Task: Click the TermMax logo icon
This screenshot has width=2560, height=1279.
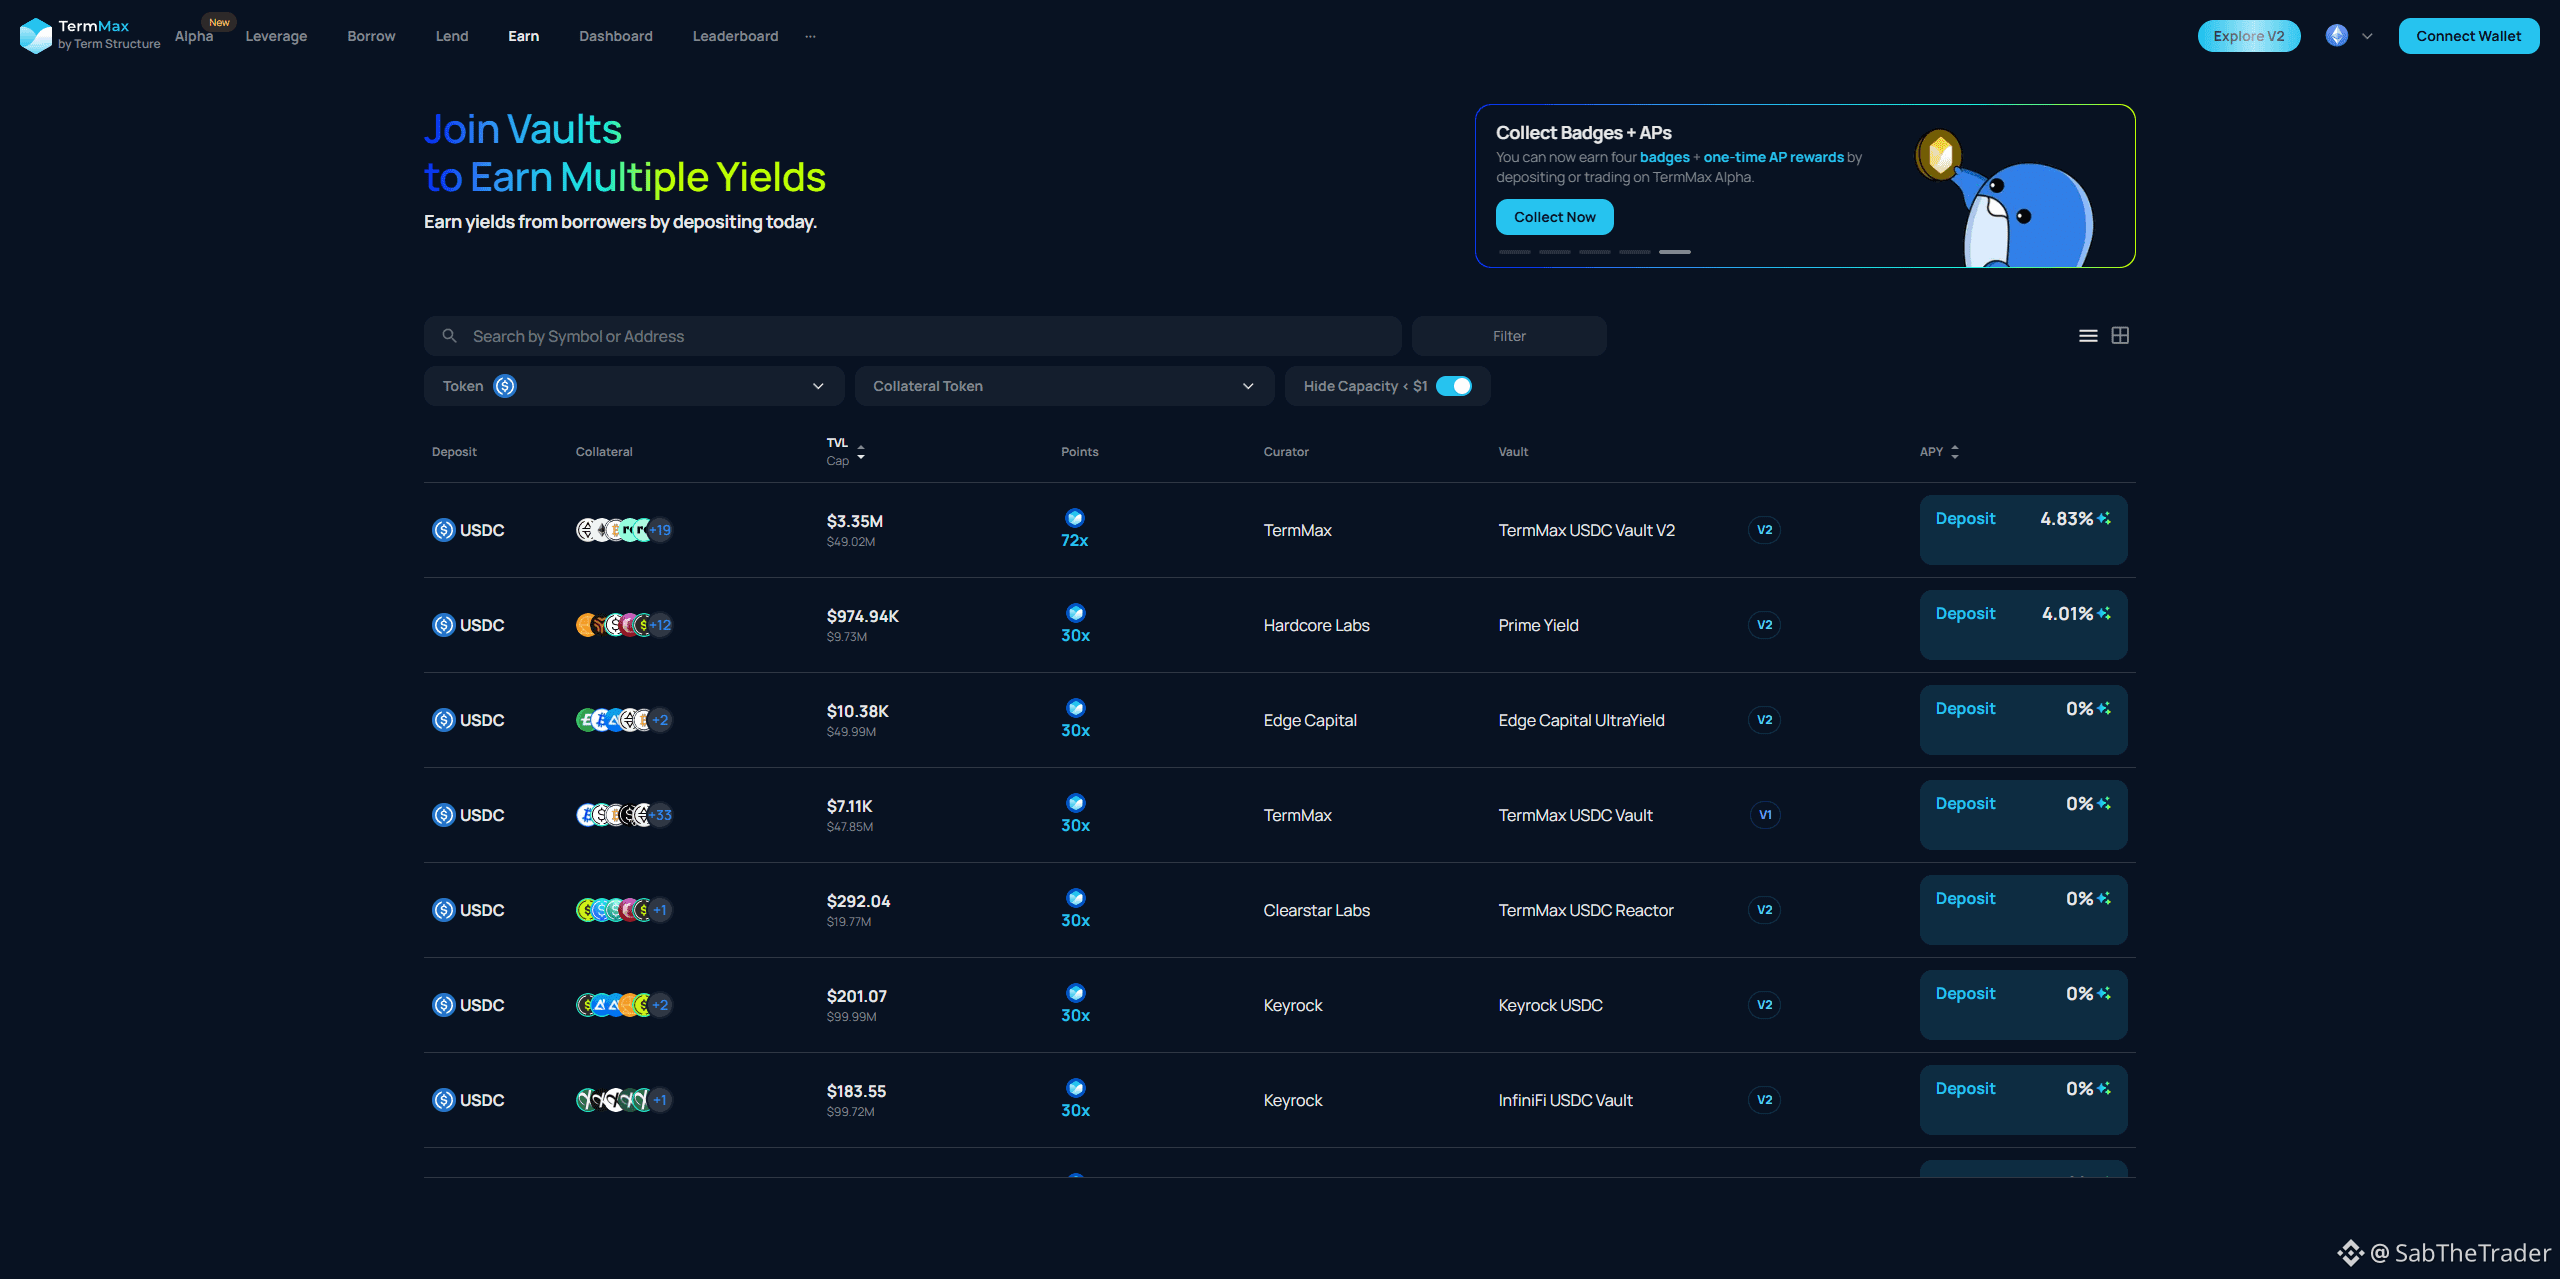Action: tap(36, 36)
